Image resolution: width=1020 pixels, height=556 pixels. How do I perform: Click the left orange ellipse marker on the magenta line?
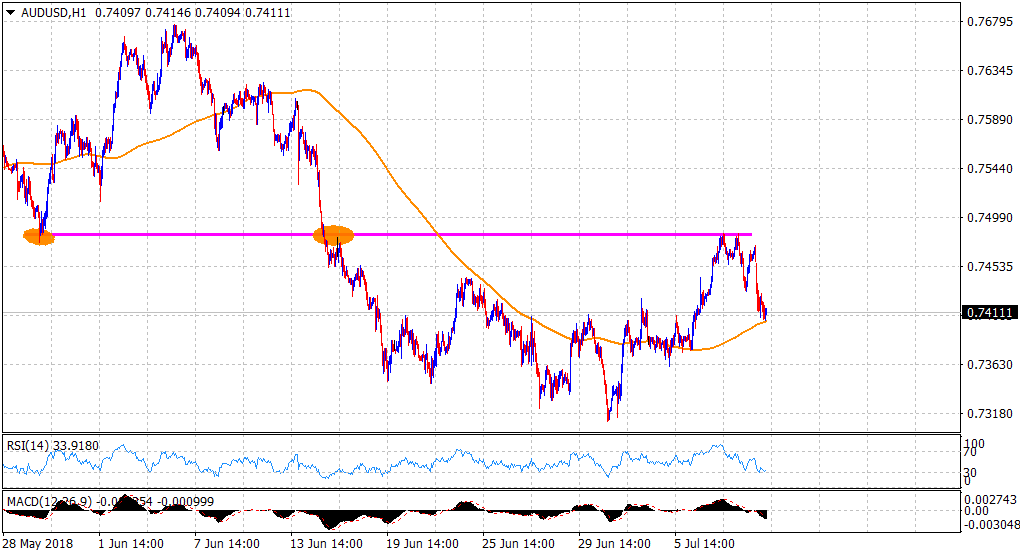pyautogui.click(x=39, y=236)
